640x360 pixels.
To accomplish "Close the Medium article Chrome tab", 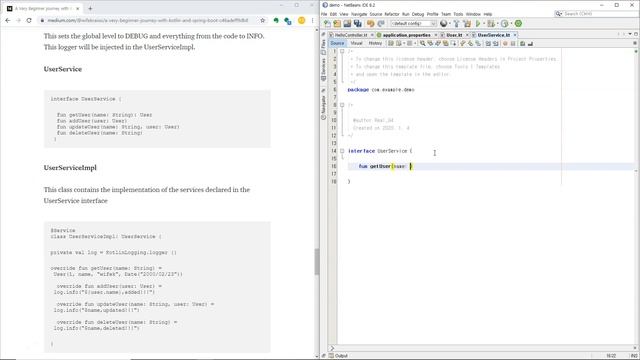I will [x=78, y=8].
